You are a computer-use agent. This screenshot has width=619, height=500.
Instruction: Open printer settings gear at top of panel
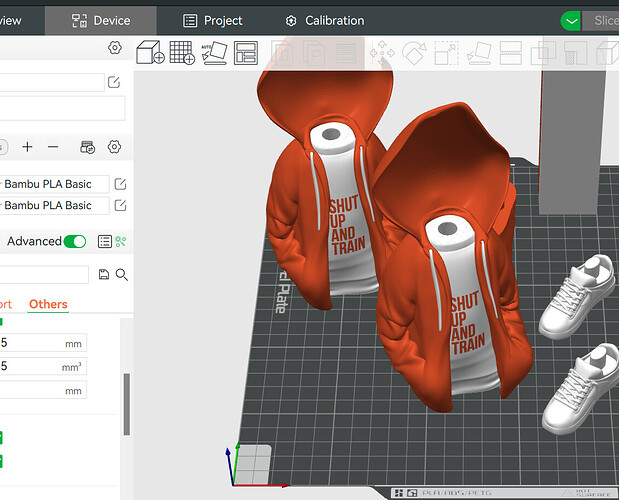click(x=115, y=48)
